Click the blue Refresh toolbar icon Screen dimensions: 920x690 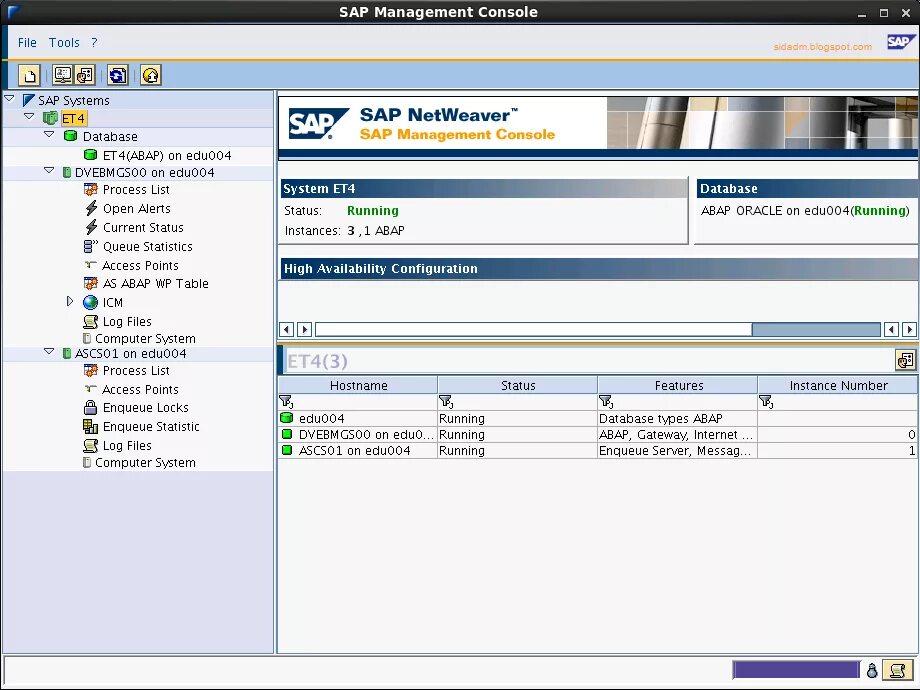[x=117, y=75]
